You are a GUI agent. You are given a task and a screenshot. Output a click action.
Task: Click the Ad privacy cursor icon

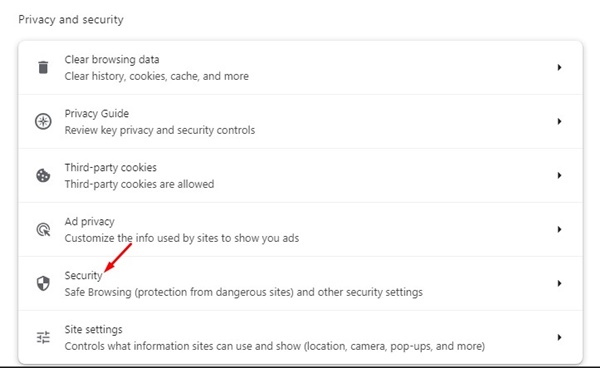click(43, 230)
